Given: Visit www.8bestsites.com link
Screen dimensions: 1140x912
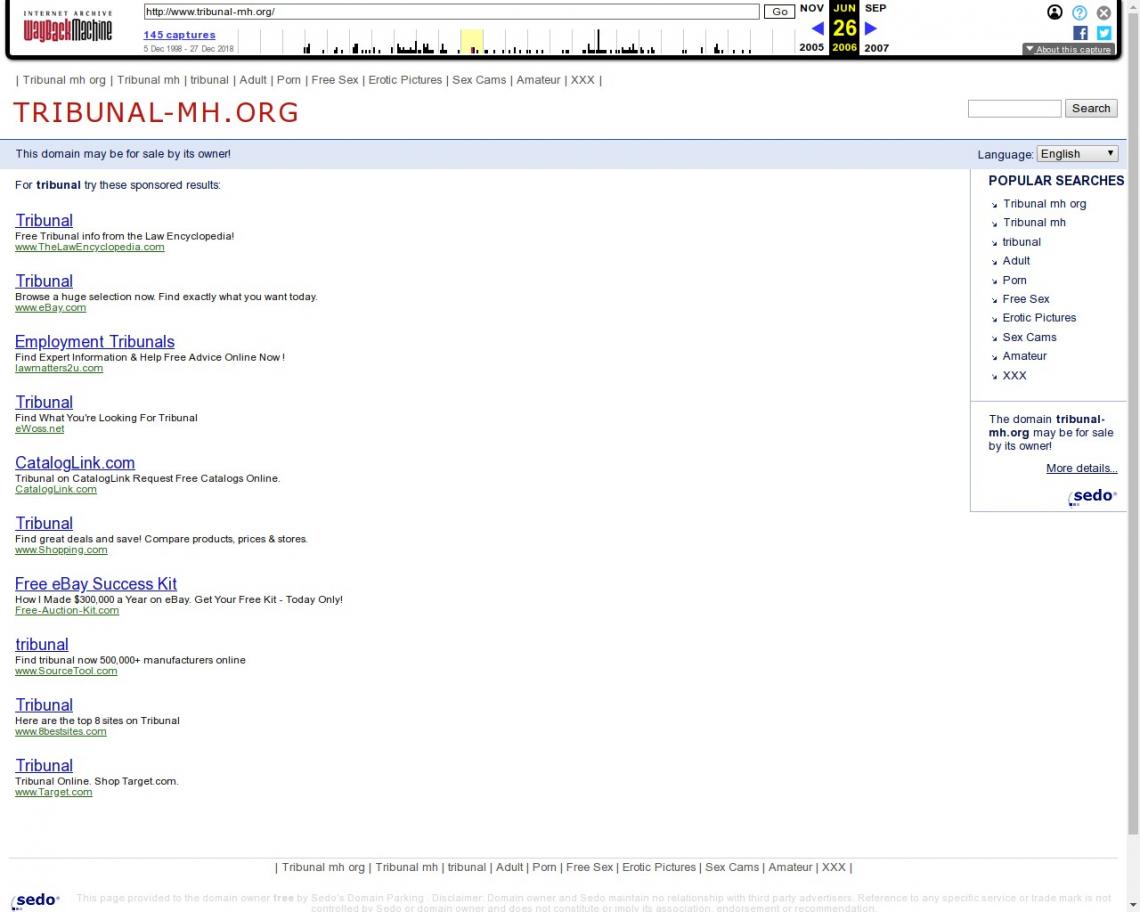Looking at the screenshot, I should (x=60, y=732).
